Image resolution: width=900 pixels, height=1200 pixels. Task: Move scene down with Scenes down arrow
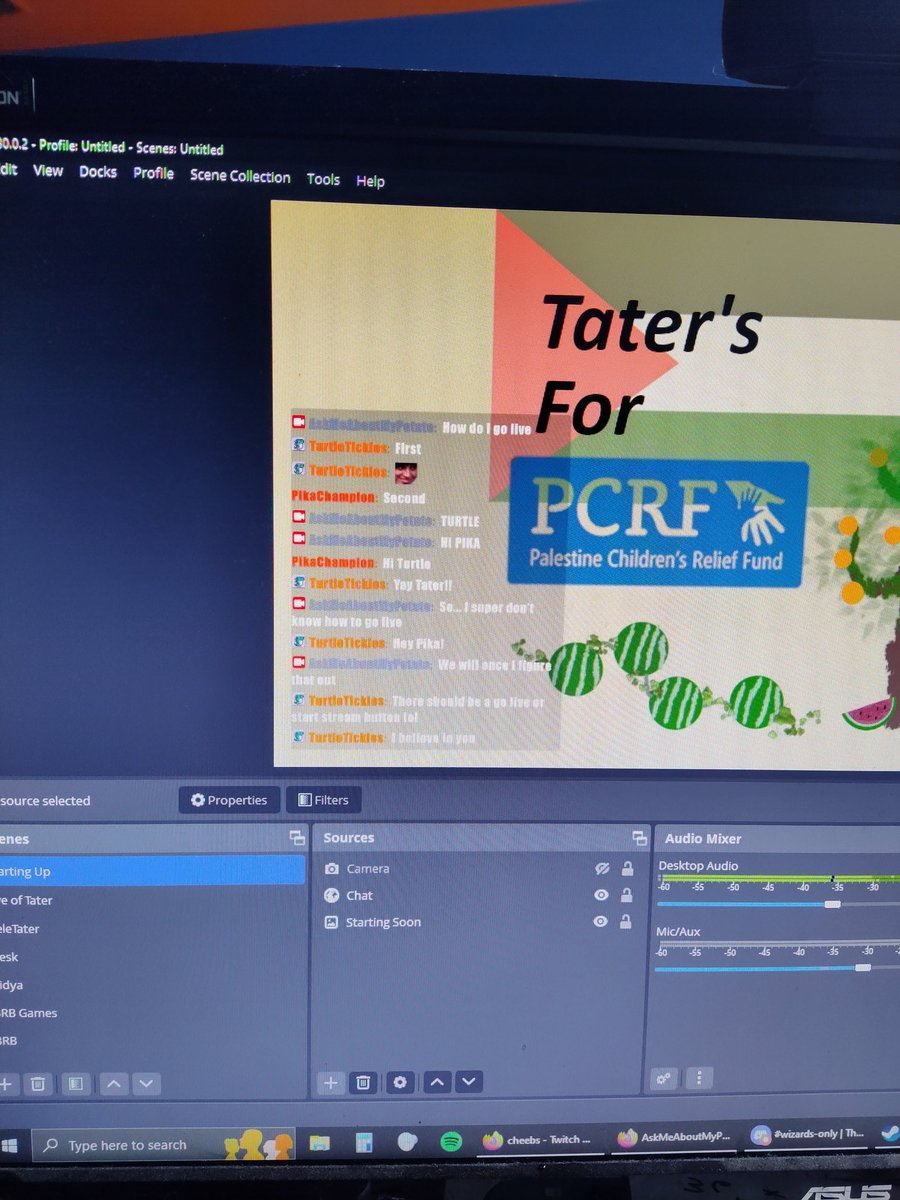(x=146, y=1083)
